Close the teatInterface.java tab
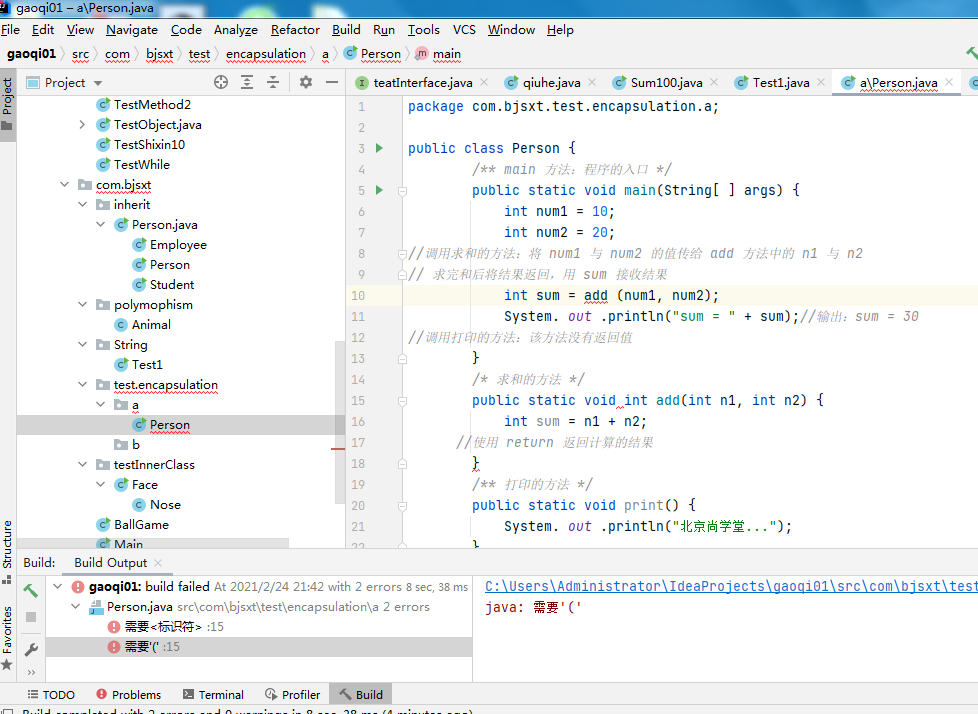Viewport: 978px width, 714px height. [x=484, y=82]
